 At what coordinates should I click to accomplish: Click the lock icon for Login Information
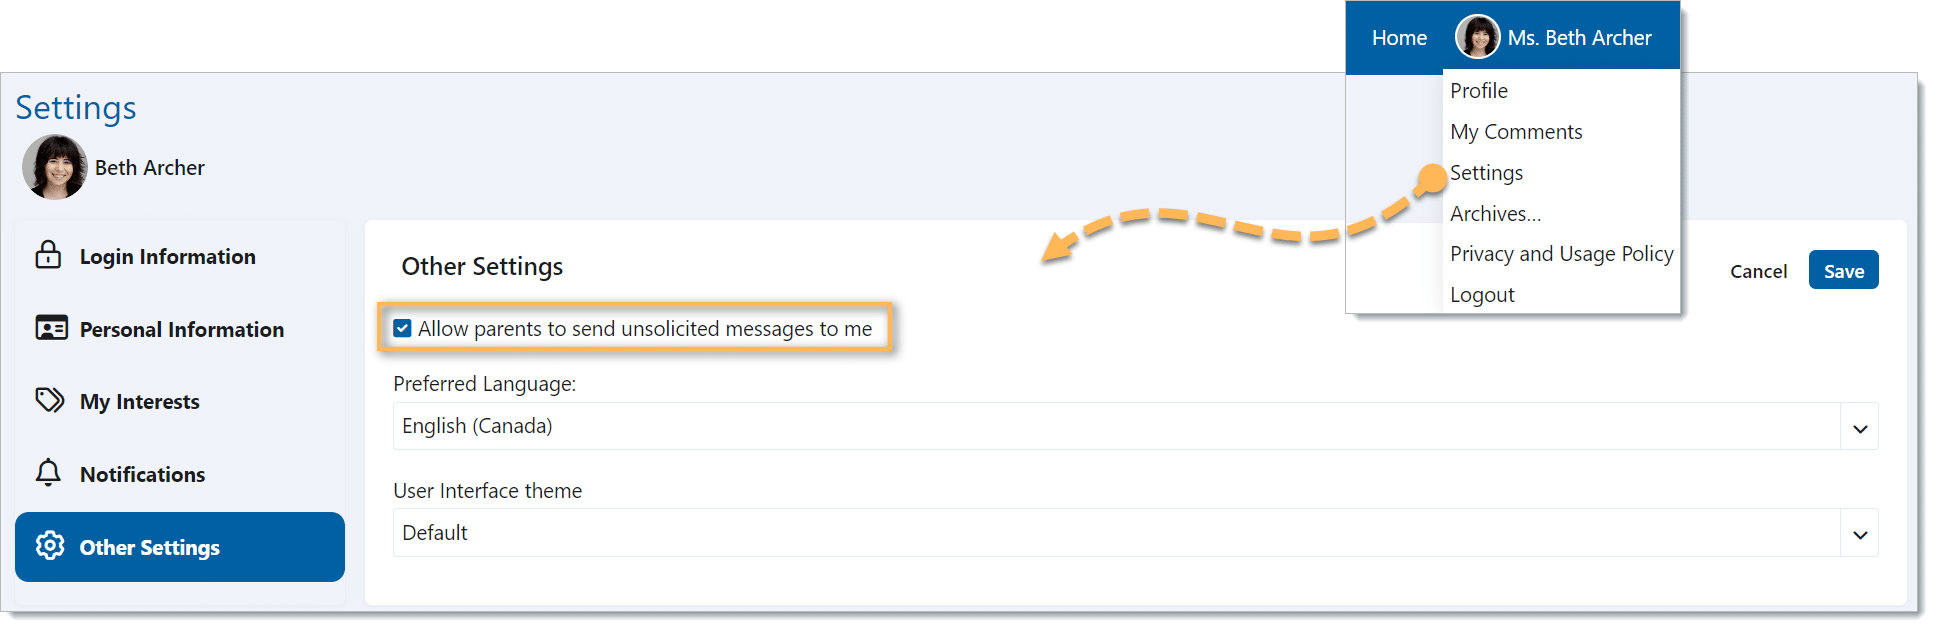pos(48,255)
